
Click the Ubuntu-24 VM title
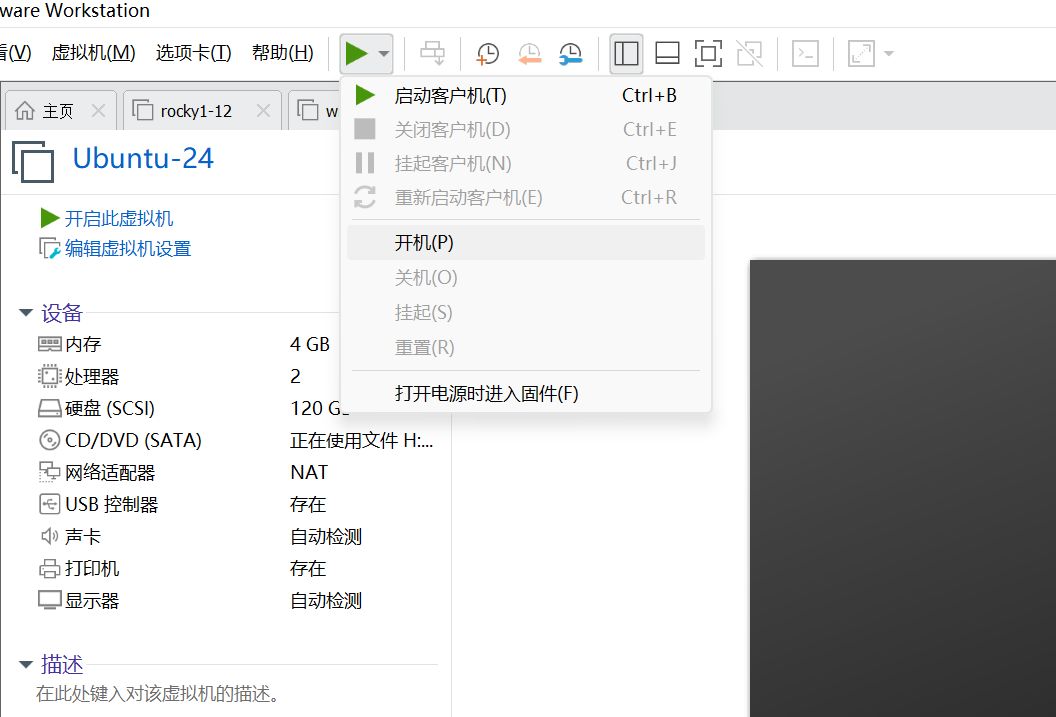click(x=143, y=159)
